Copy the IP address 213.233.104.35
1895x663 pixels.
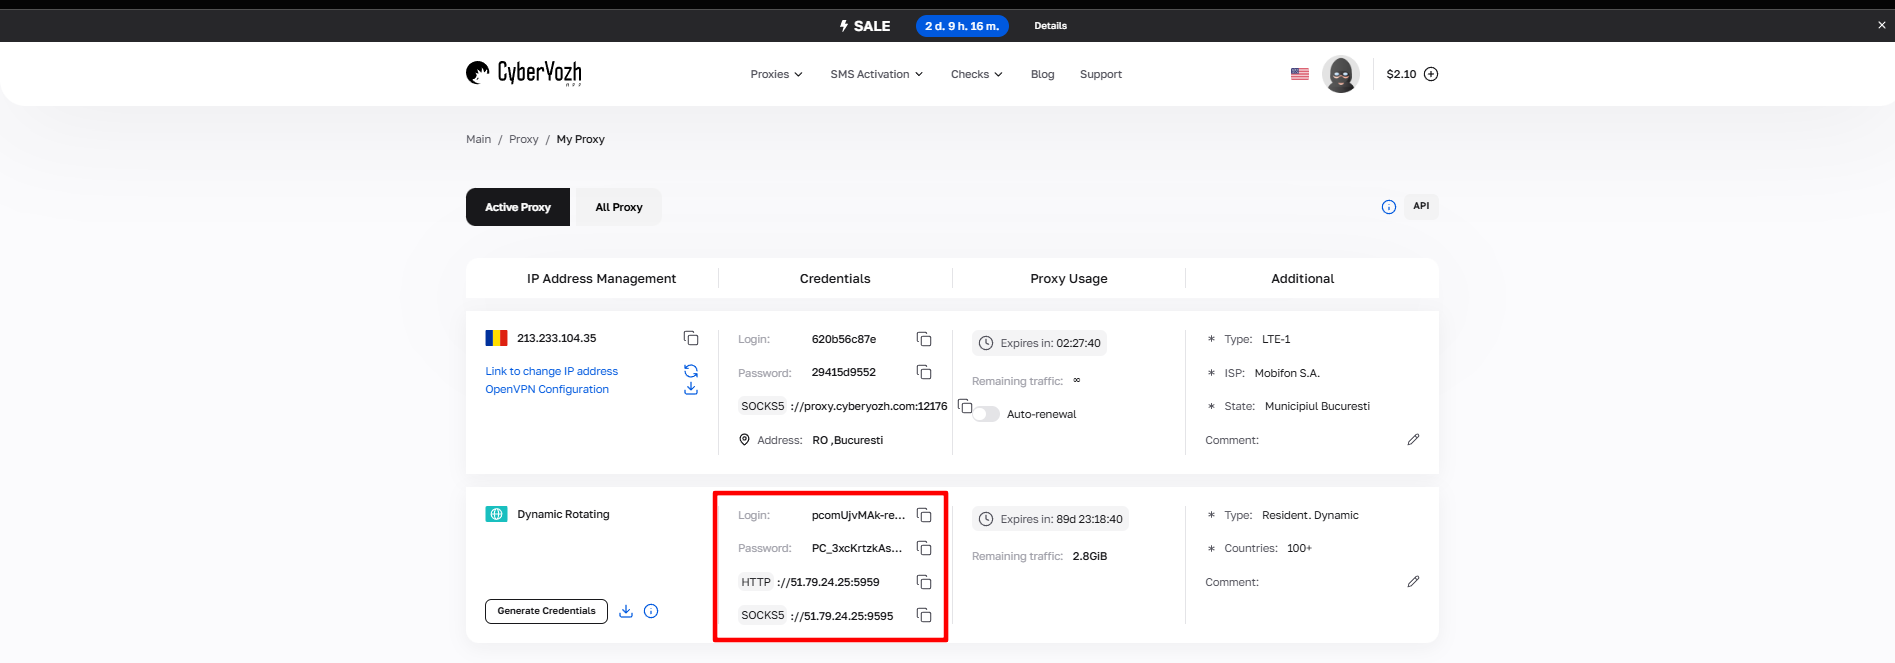click(691, 338)
